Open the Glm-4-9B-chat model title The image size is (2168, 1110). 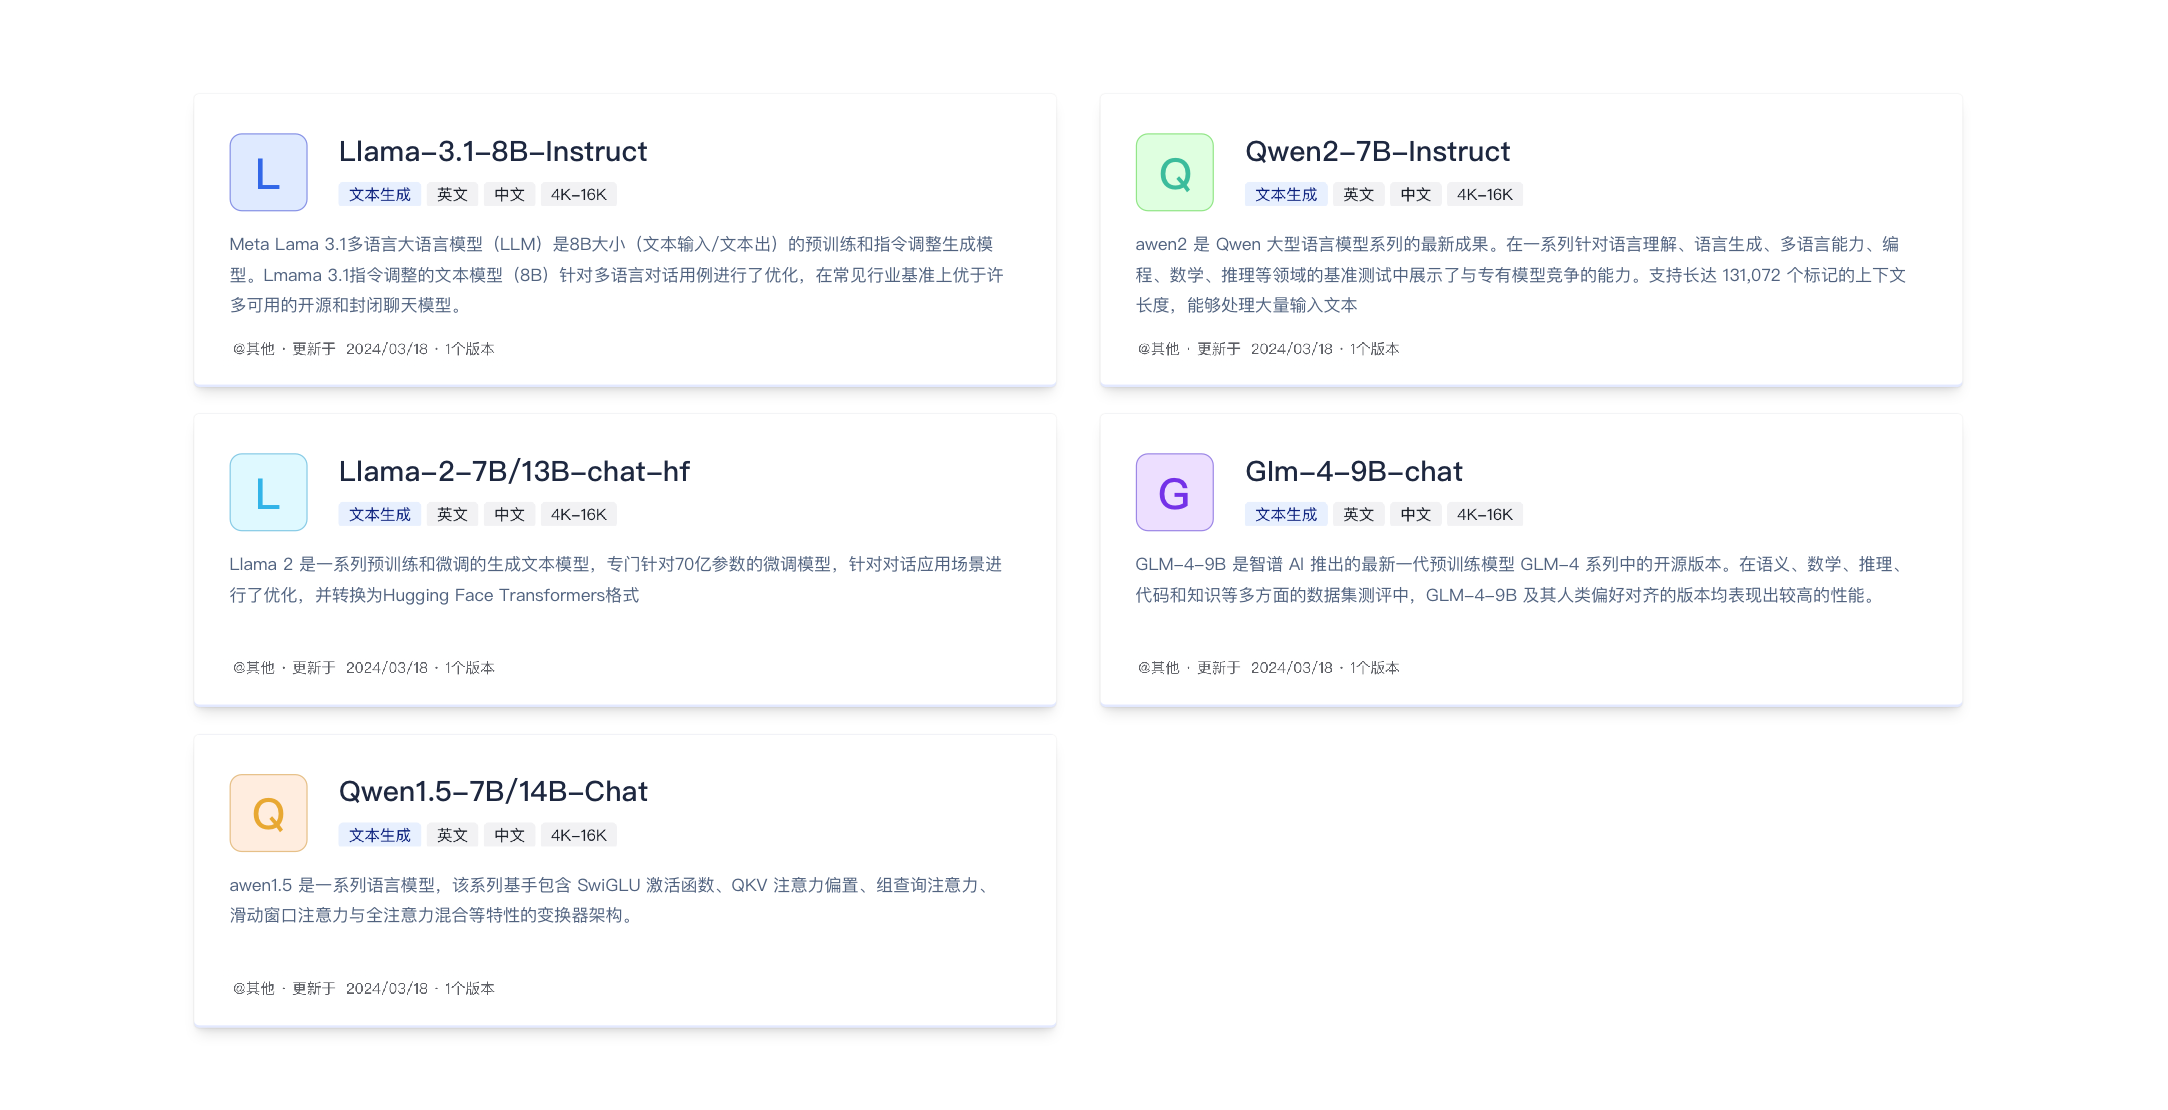click(1353, 472)
